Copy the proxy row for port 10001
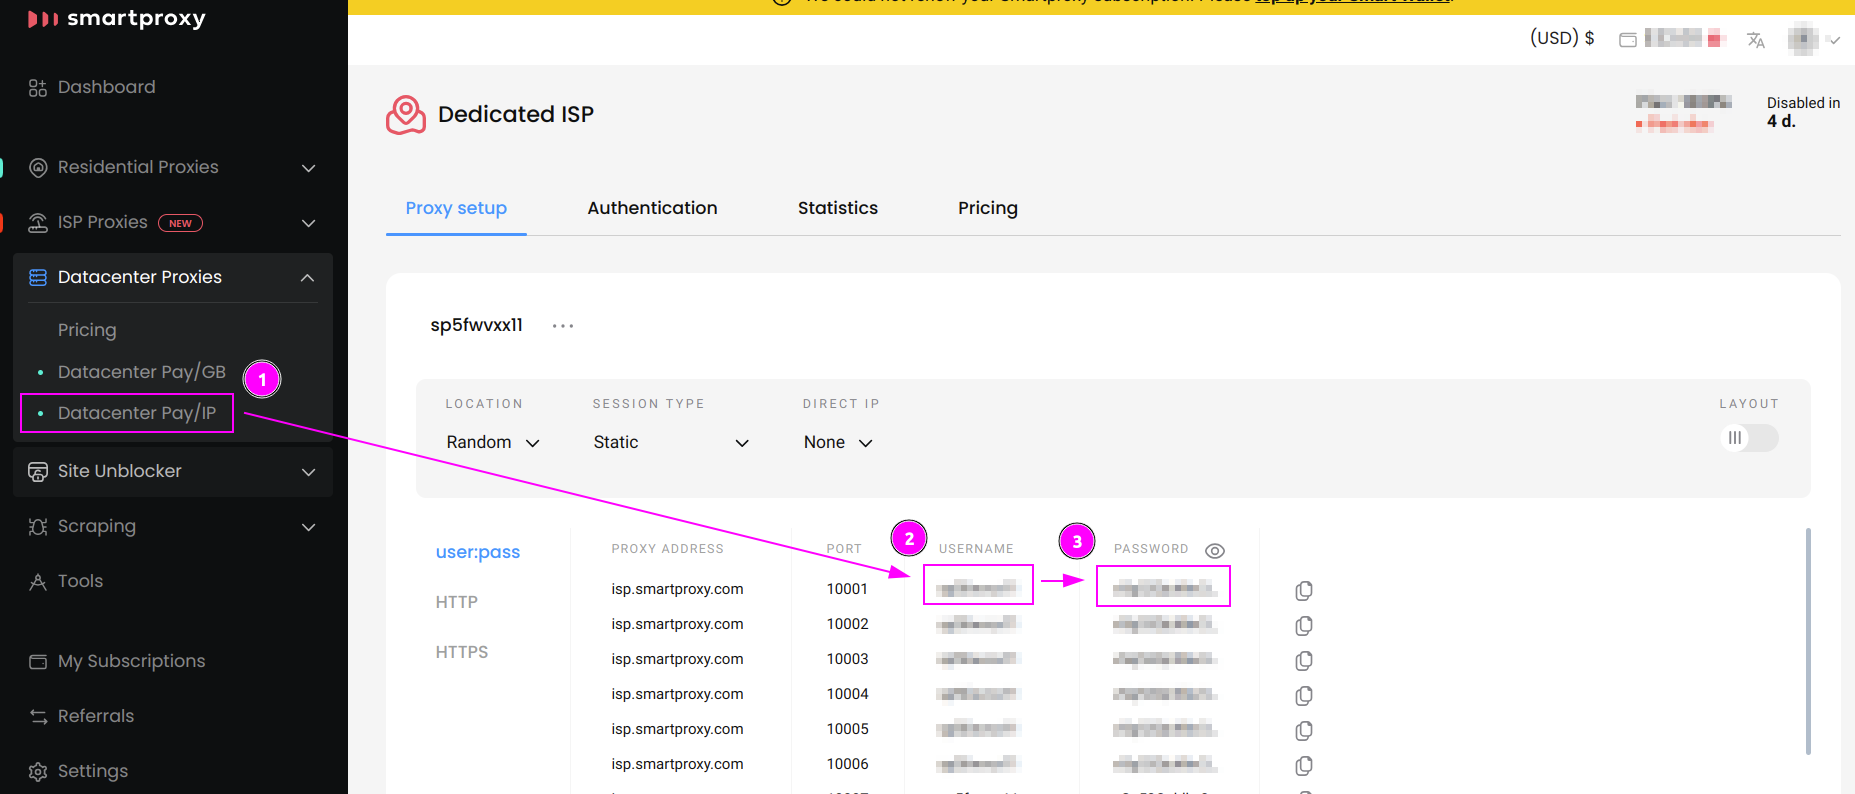 1303,591
